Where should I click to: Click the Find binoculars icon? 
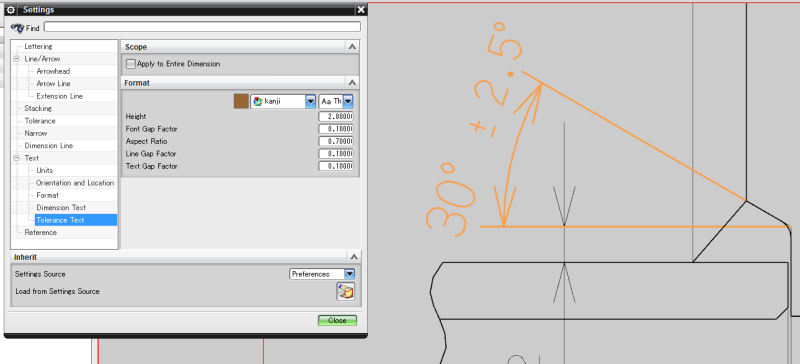(17, 28)
